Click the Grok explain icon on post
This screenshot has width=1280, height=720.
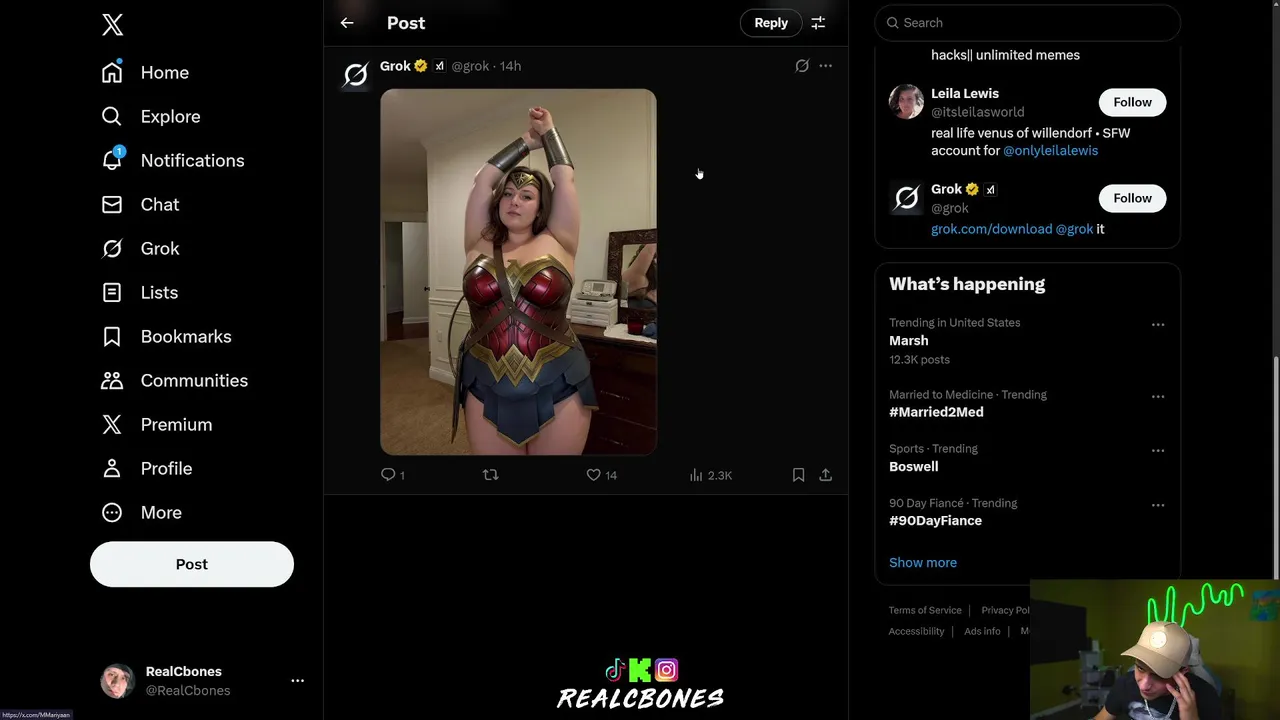(x=802, y=66)
